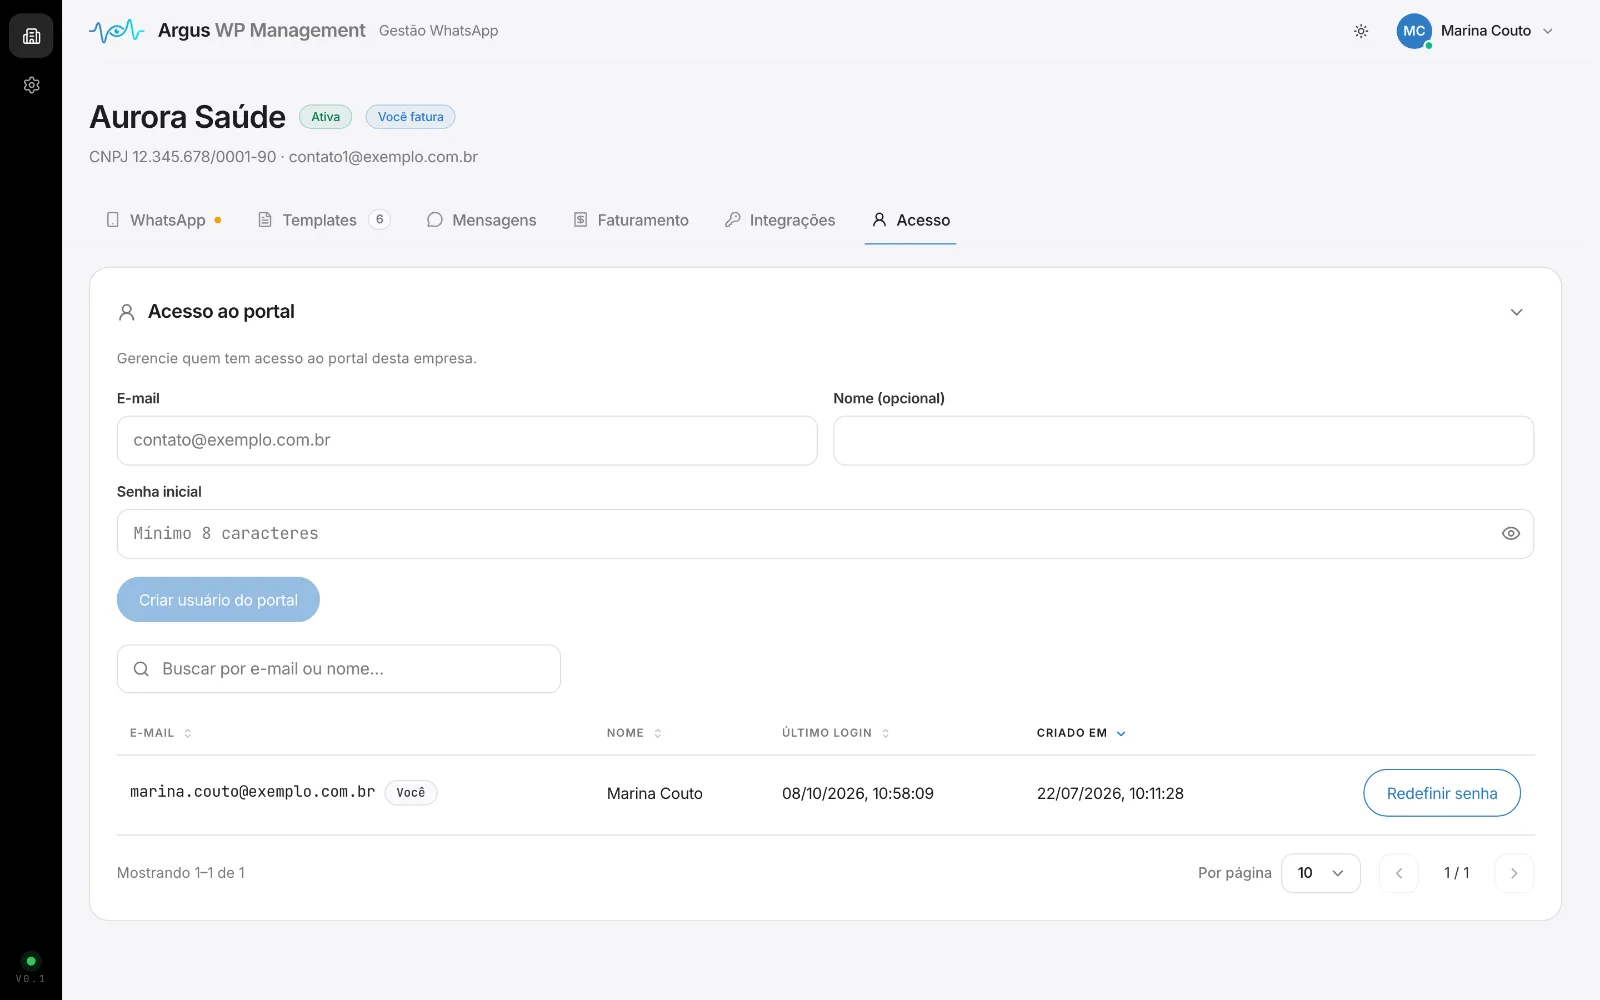1600x1000 pixels.
Task: Go to next page arrow
Action: tap(1513, 873)
